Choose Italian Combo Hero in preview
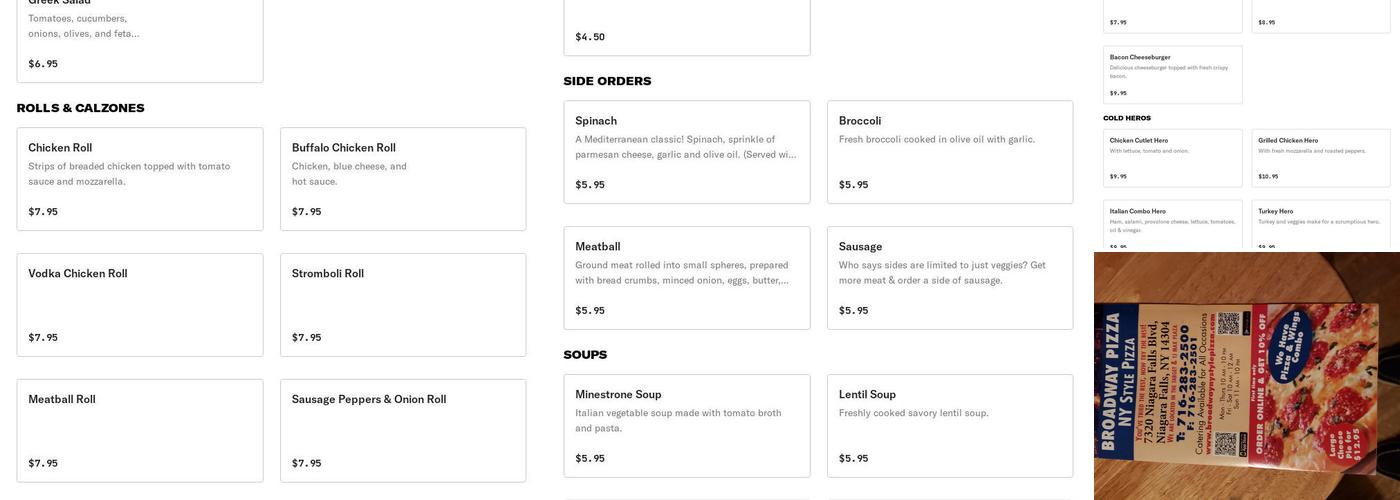This screenshot has height=500, width=1400. coord(1173,226)
